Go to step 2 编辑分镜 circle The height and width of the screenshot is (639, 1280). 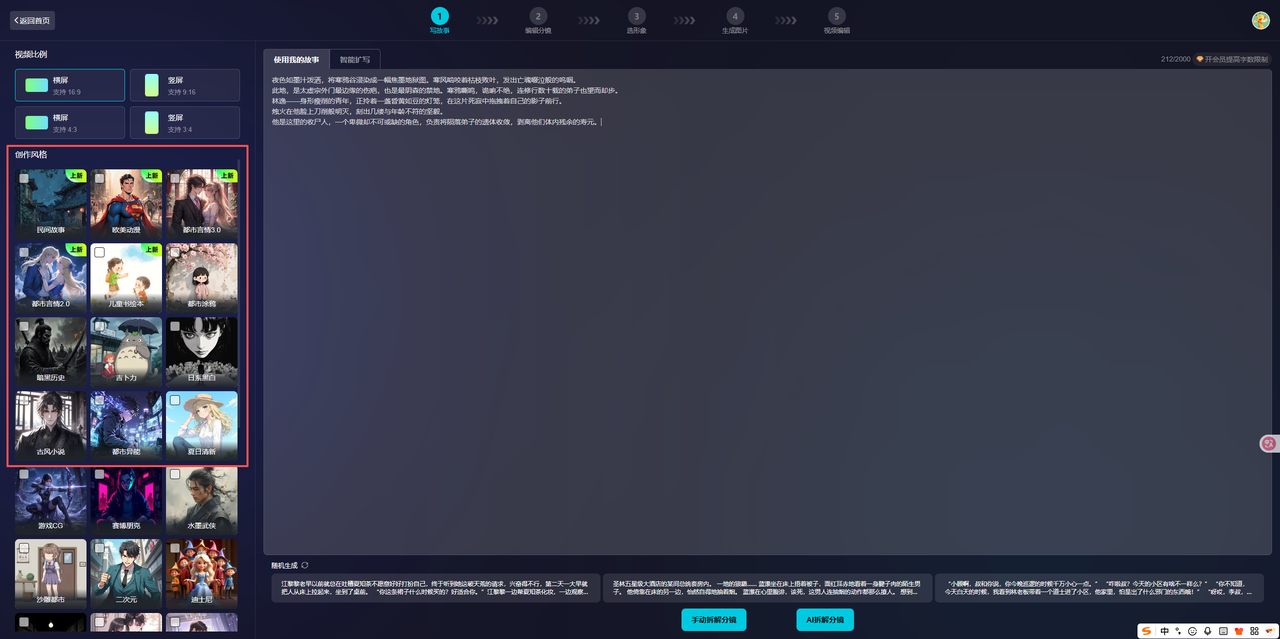[x=538, y=16]
